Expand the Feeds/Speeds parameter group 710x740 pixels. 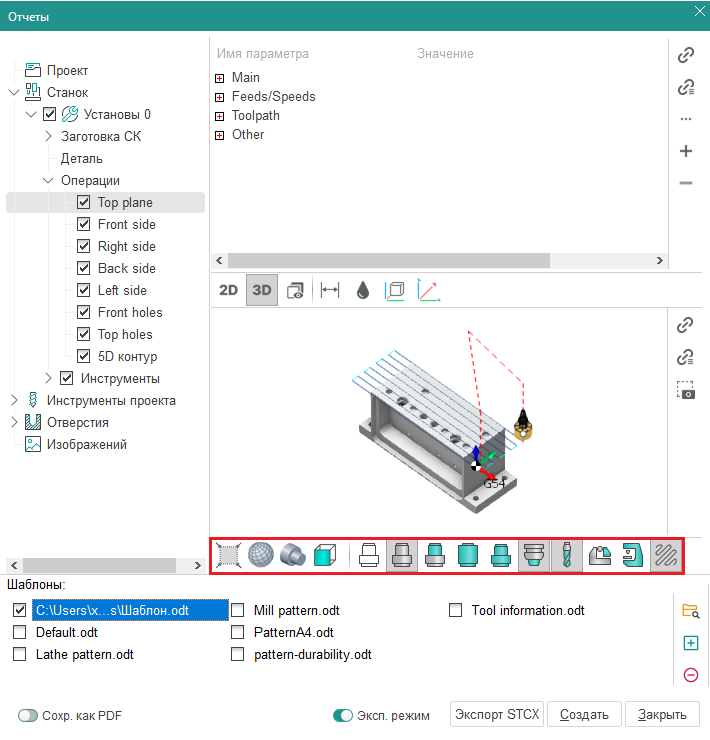pyautogui.click(x=219, y=97)
